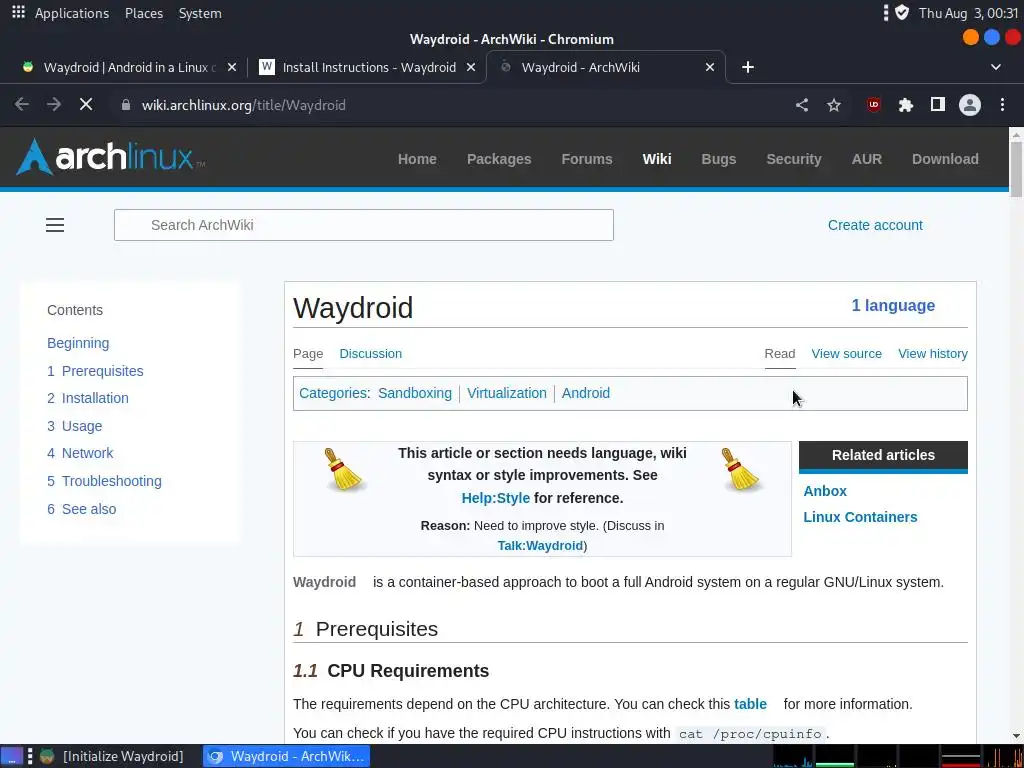
Task: Jump to 6 See also in contents
Action: click(82, 509)
